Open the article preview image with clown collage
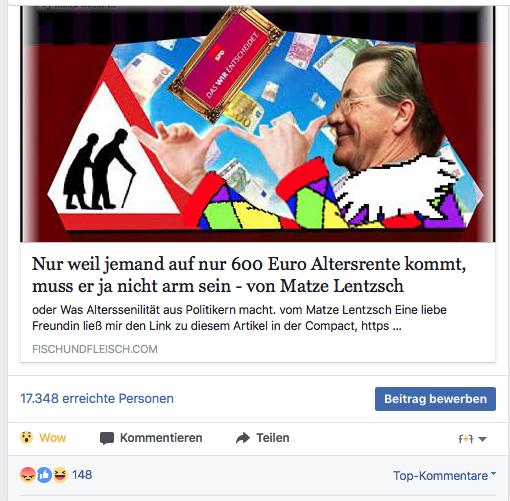Screen dimensions: 510x501 (x=258, y=124)
